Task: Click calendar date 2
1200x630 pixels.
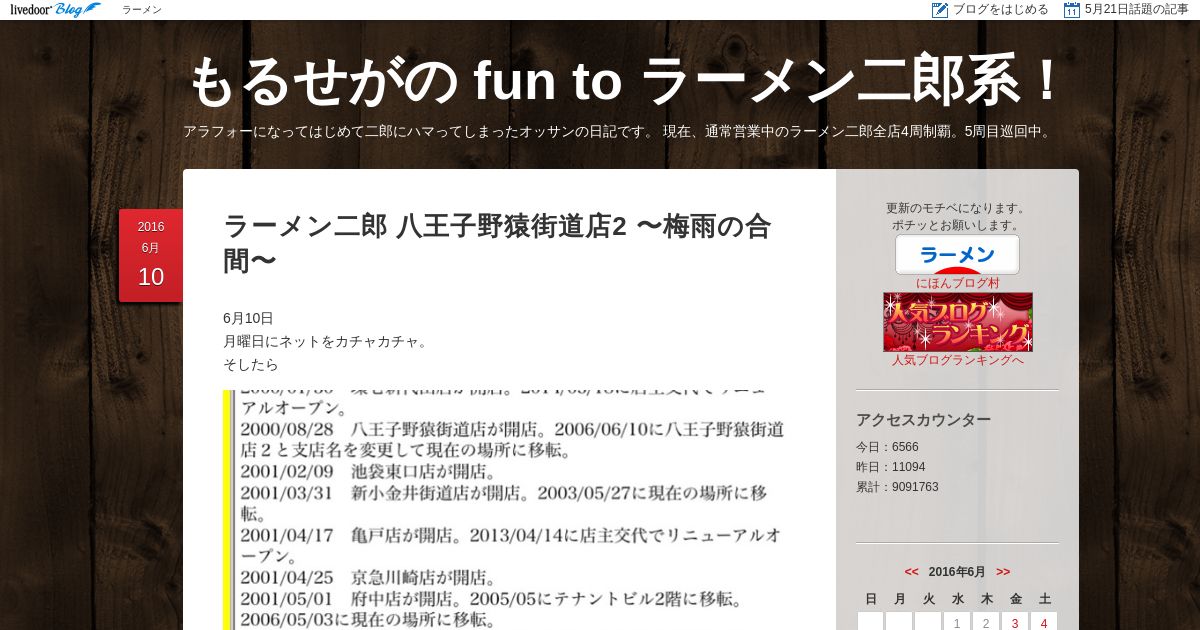Action: click(x=986, y=624)
